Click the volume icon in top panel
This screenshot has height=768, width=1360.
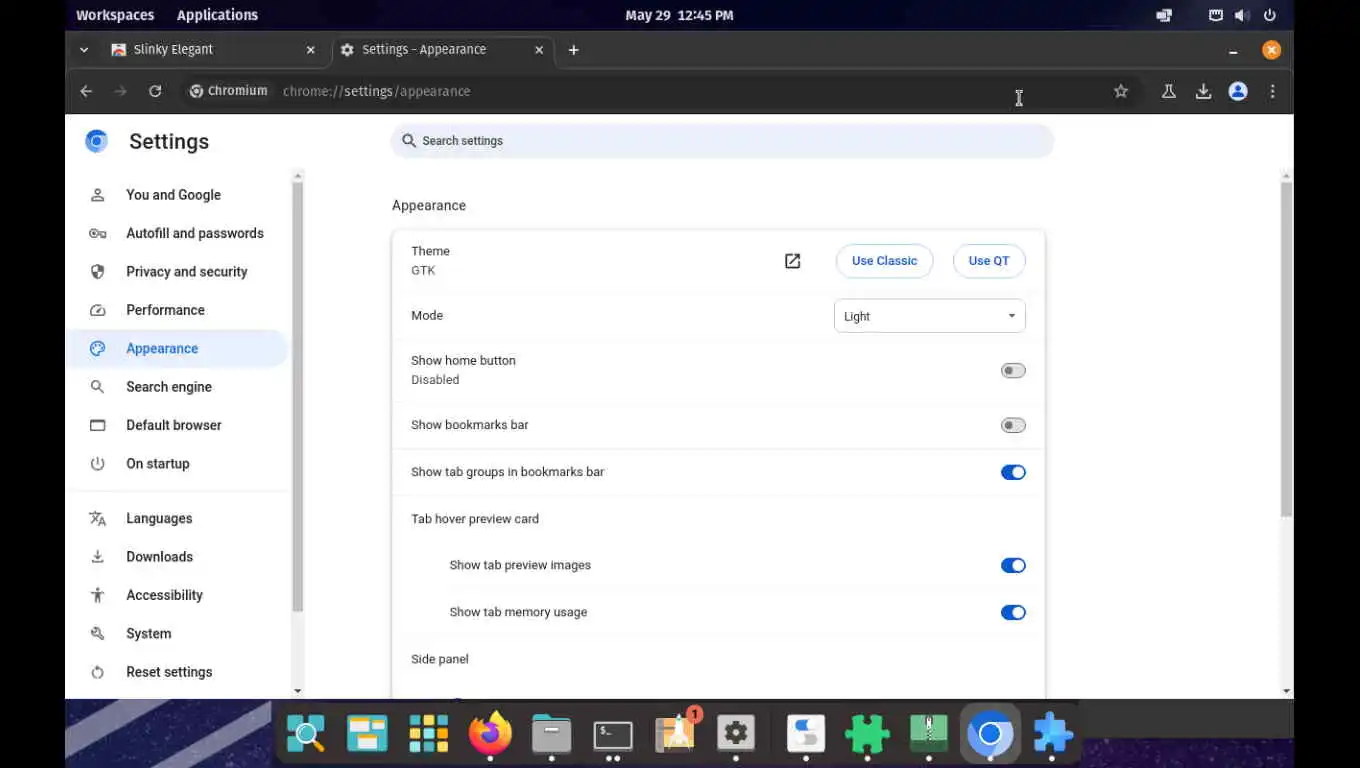pyautogui.click(x=1242, y=15)
